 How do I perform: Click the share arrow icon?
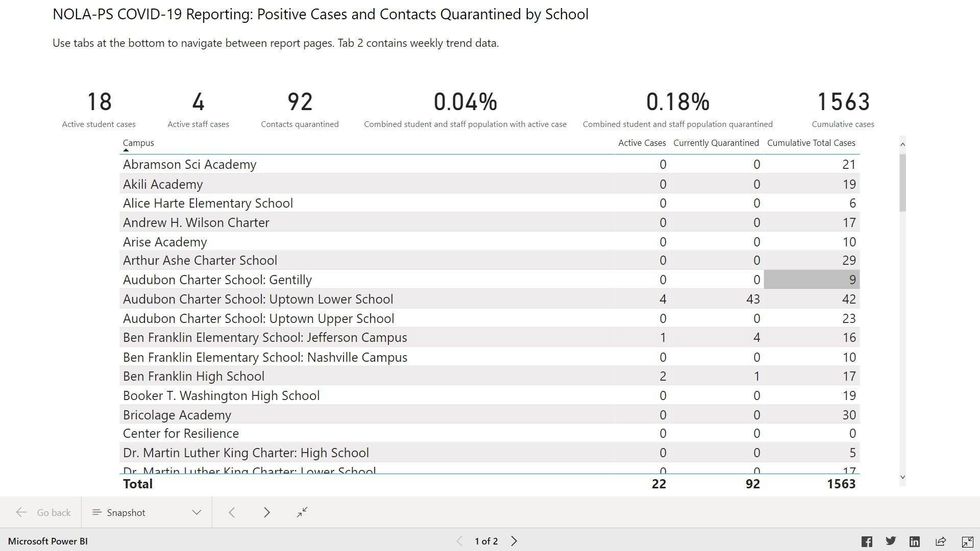coord(940,541)
